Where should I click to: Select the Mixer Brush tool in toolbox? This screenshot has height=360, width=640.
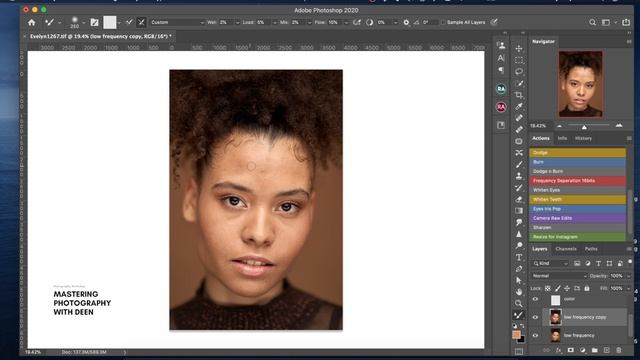click(x=519, y=315)
